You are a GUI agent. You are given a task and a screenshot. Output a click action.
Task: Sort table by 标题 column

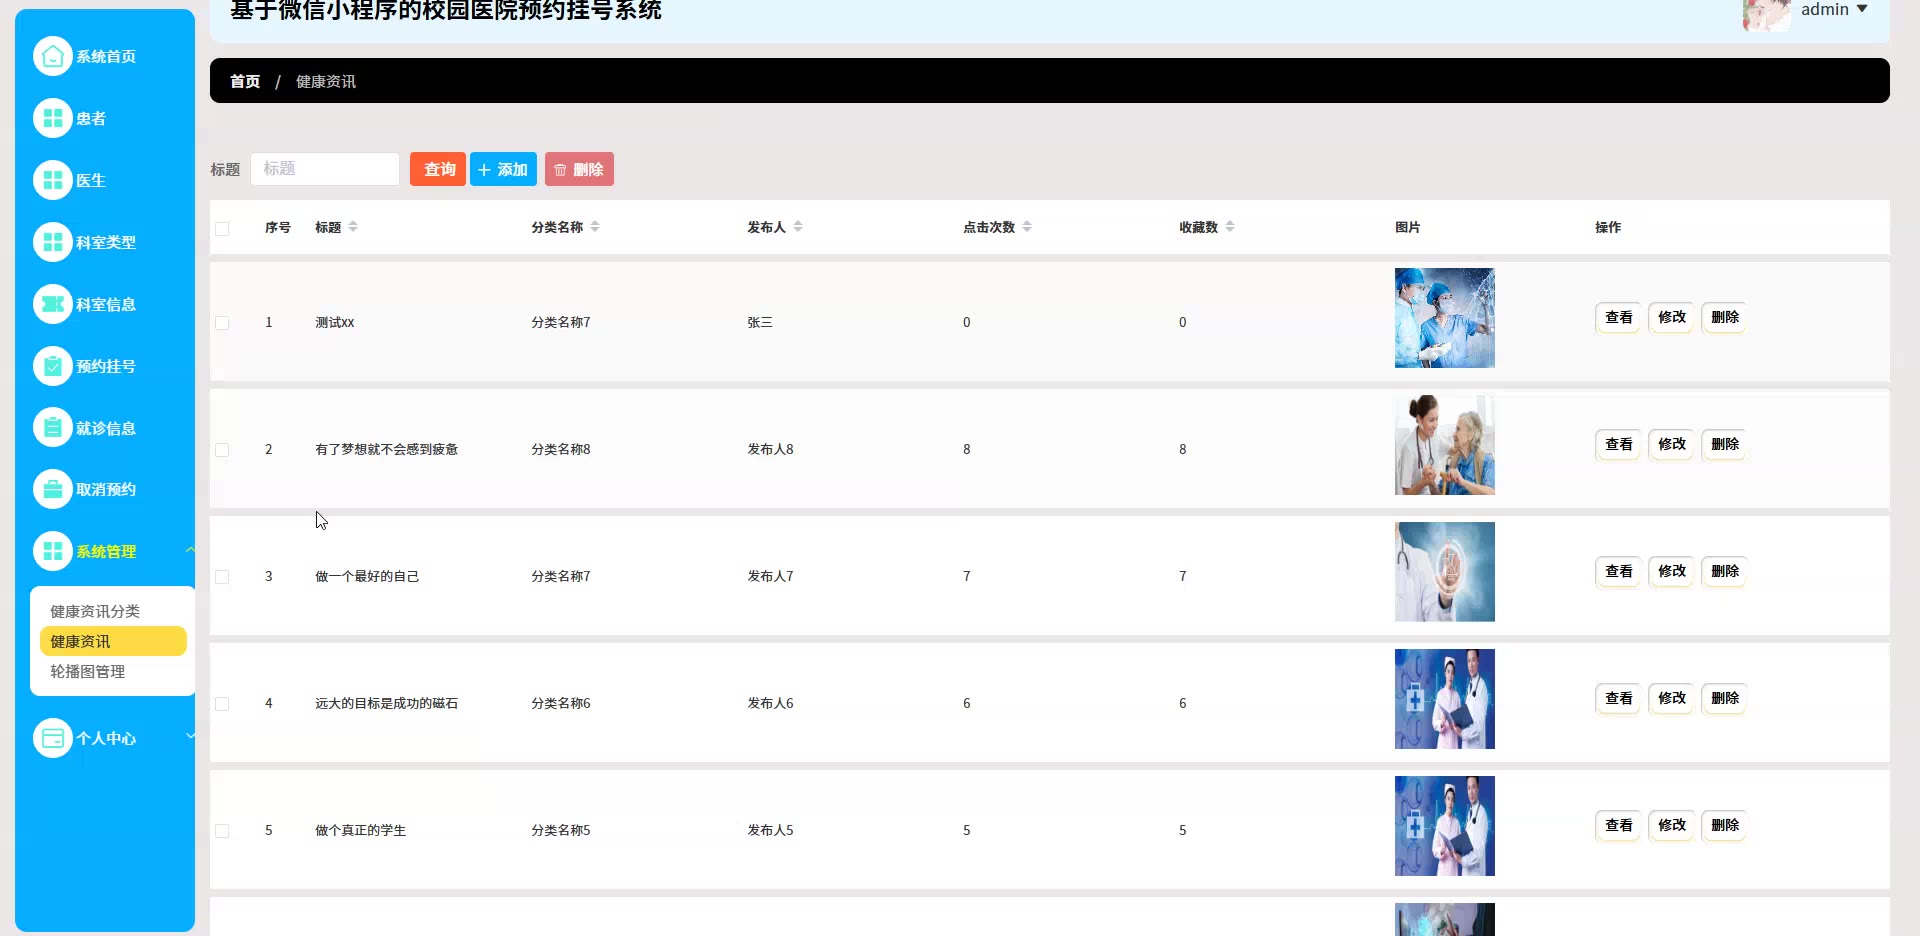pyautogui.click(x=353, y=227)
